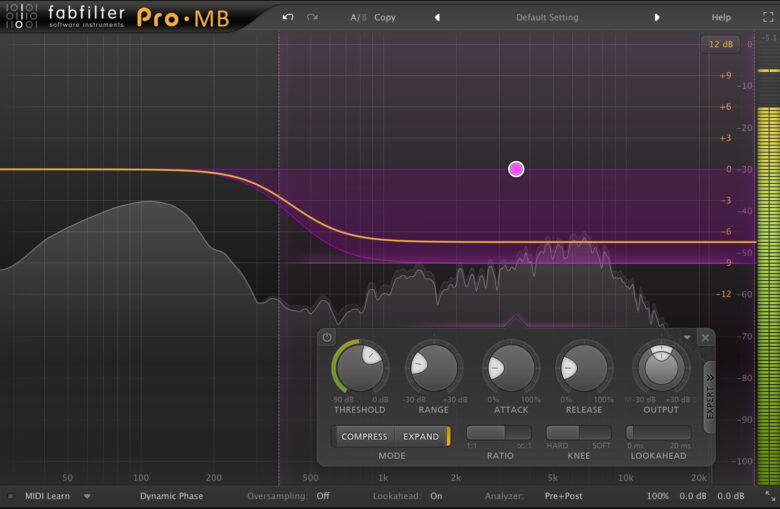Click the output level meter
This screenshot has height=509, width=780.
pyautogui.click(x=768, y=259)
